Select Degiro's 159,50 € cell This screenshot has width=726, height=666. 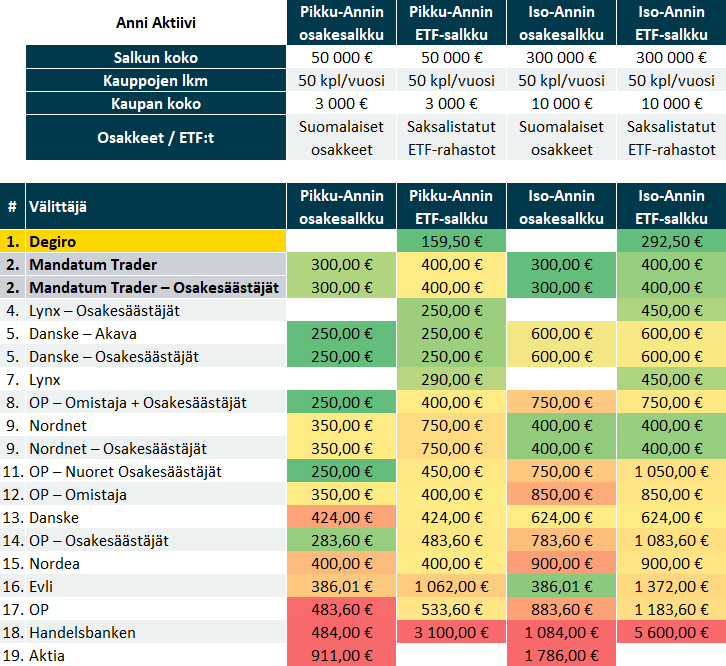451,241
